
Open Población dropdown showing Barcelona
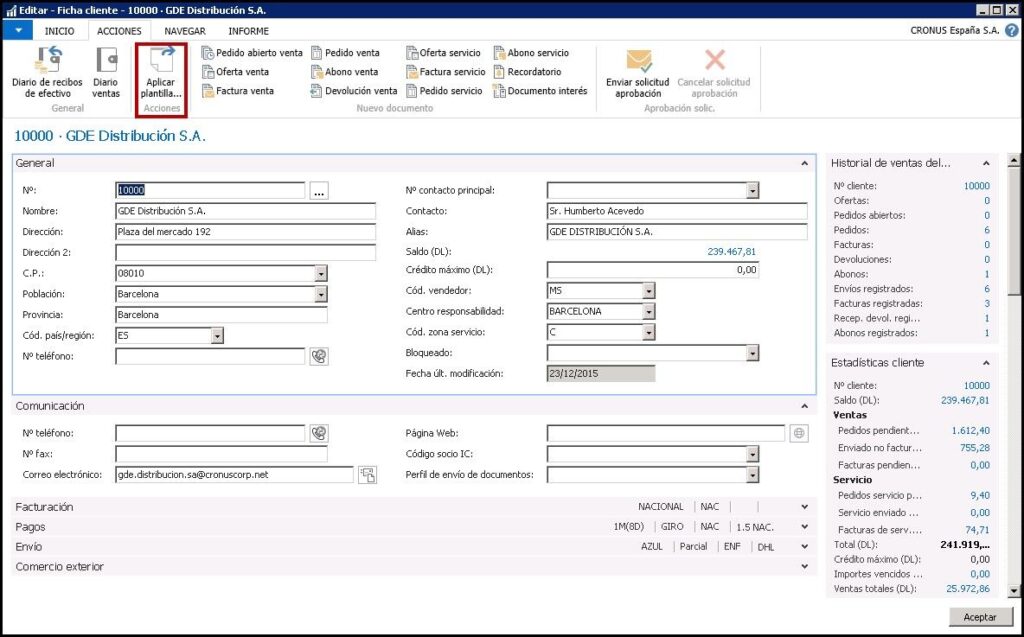coord(320,294)
